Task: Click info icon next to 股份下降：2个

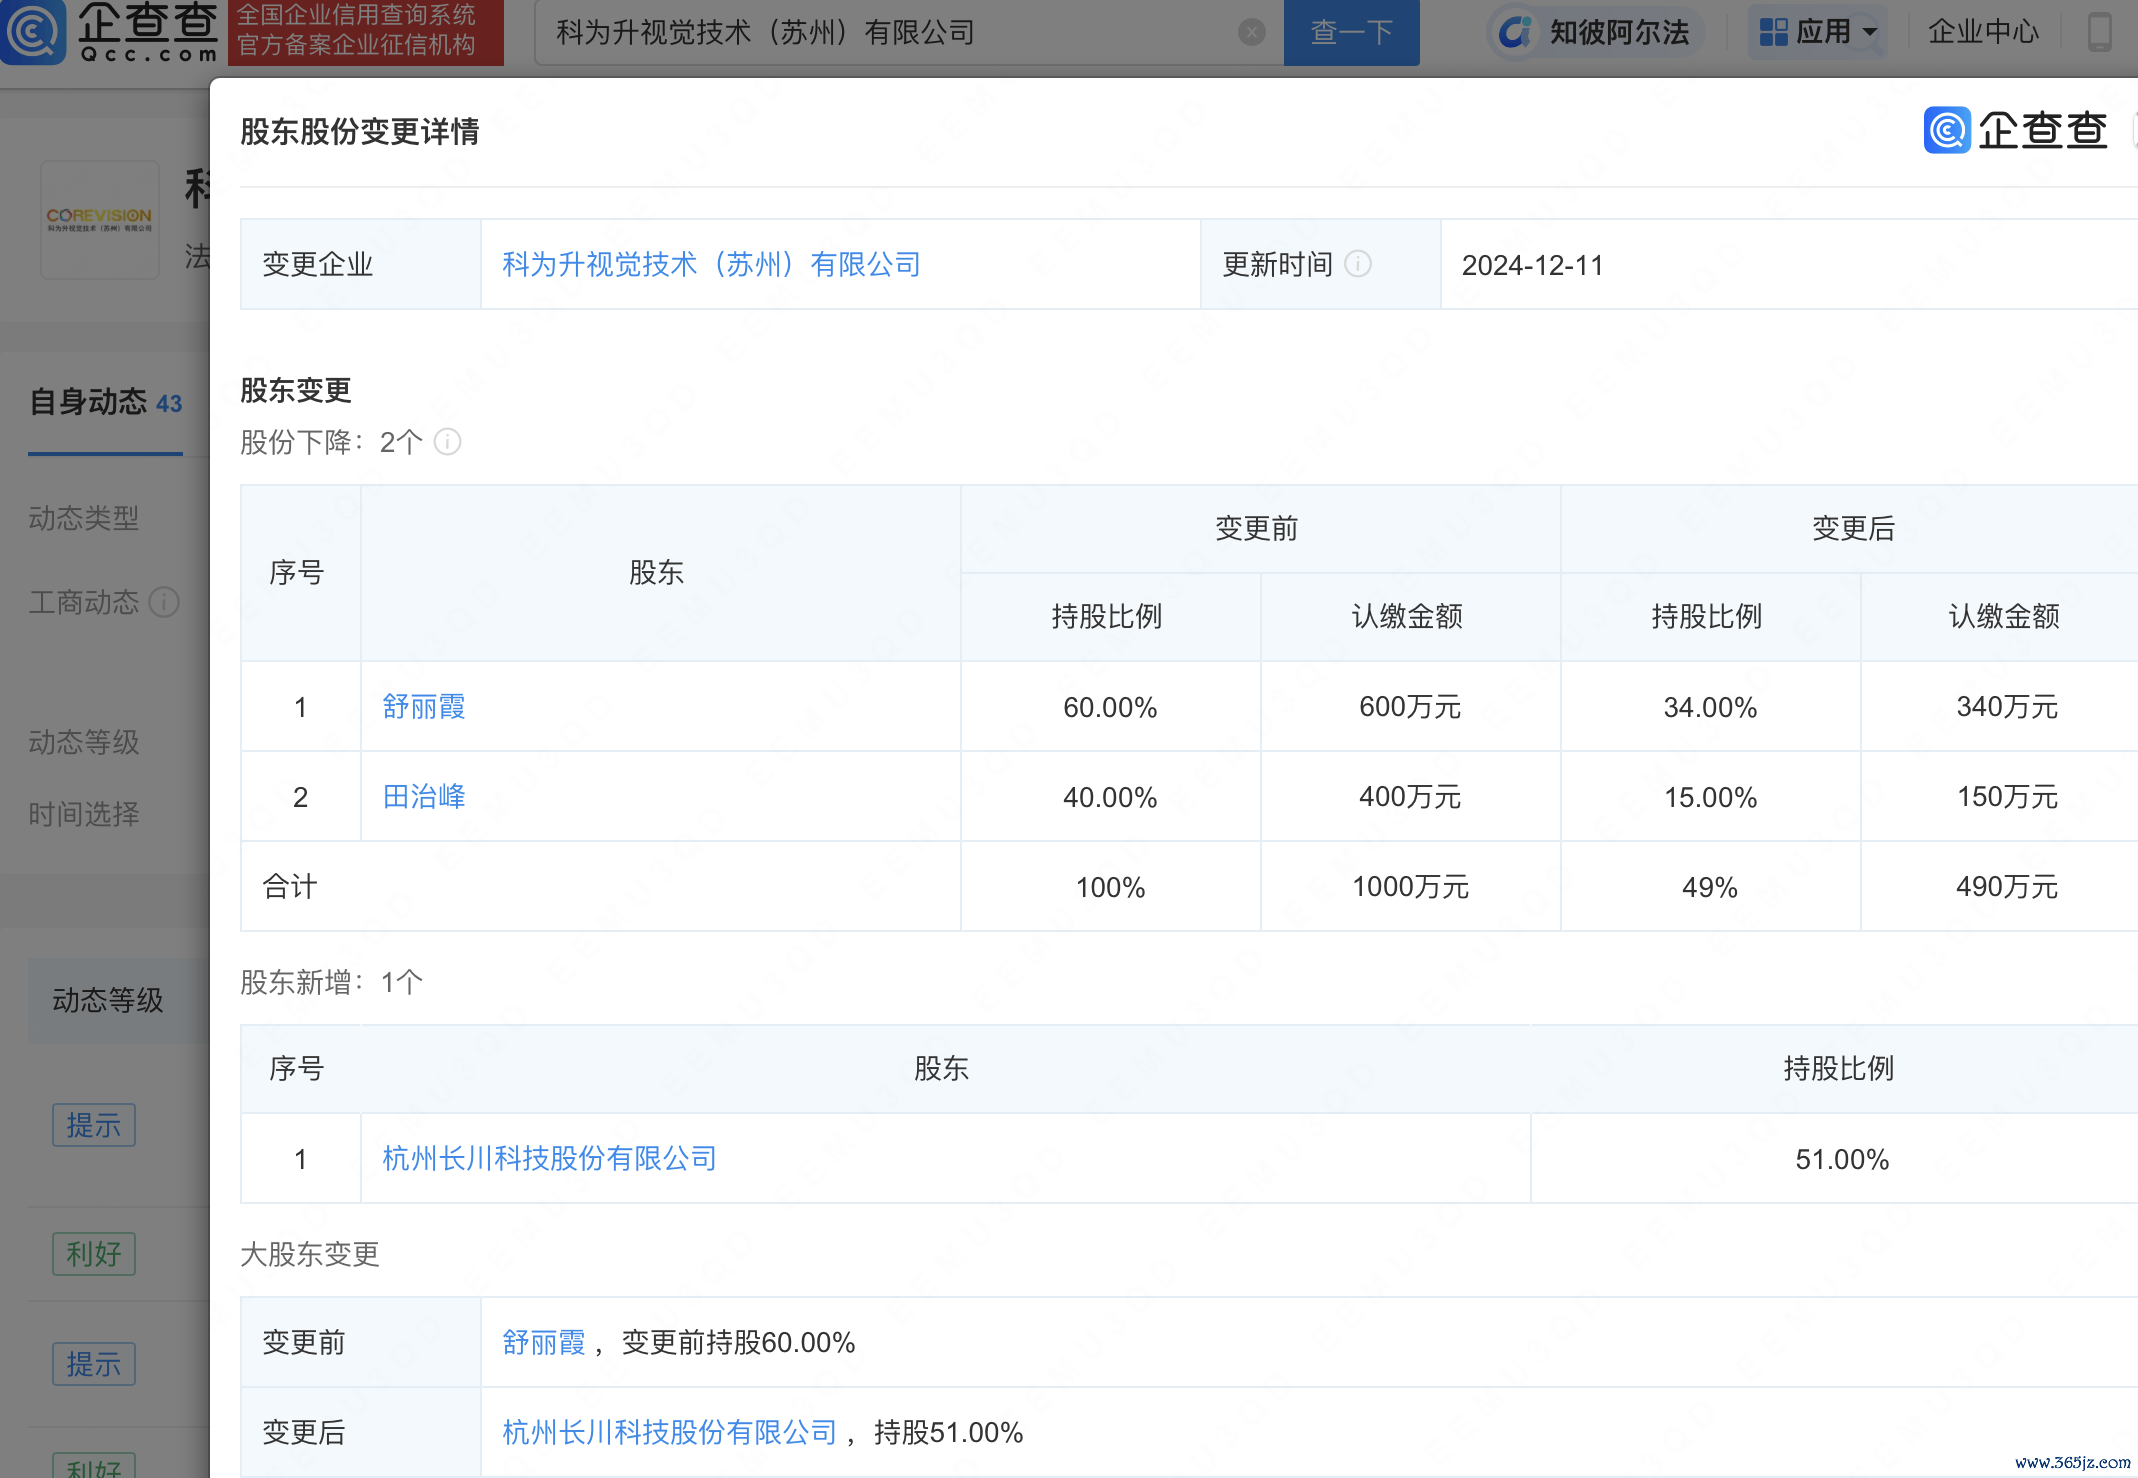Action: (447, 441)
